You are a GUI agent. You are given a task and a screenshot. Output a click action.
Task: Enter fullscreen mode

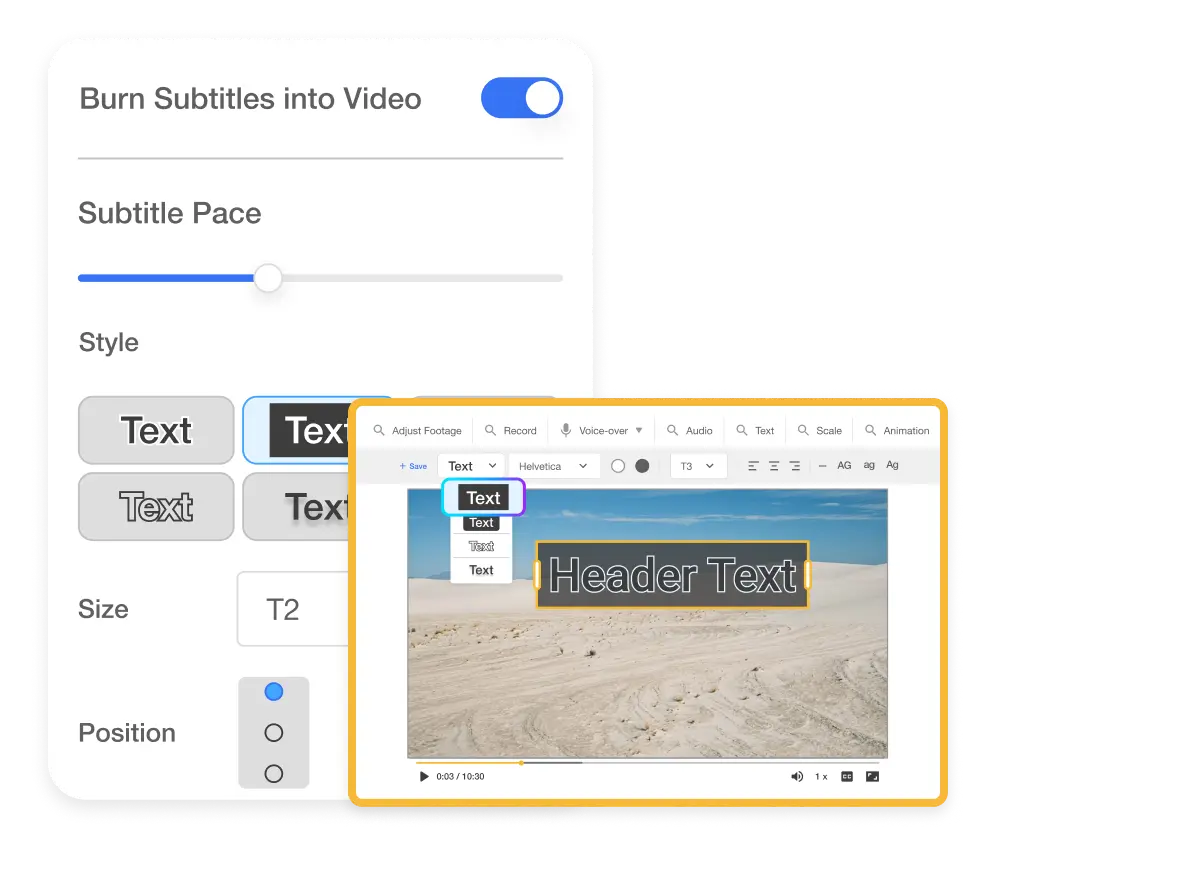(872, 776)
